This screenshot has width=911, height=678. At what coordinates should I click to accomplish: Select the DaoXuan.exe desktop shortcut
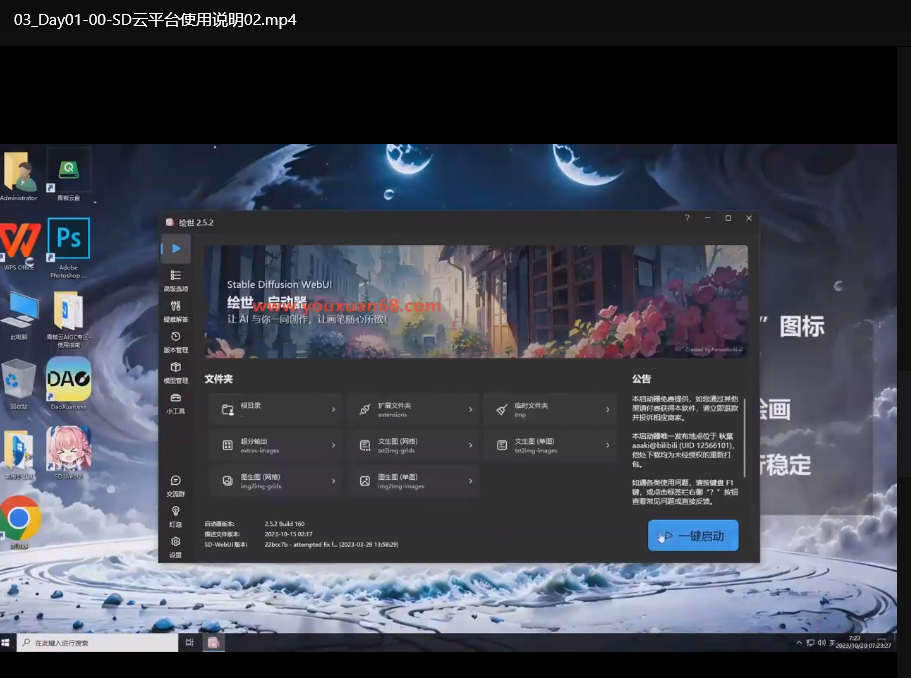(69, 383)
